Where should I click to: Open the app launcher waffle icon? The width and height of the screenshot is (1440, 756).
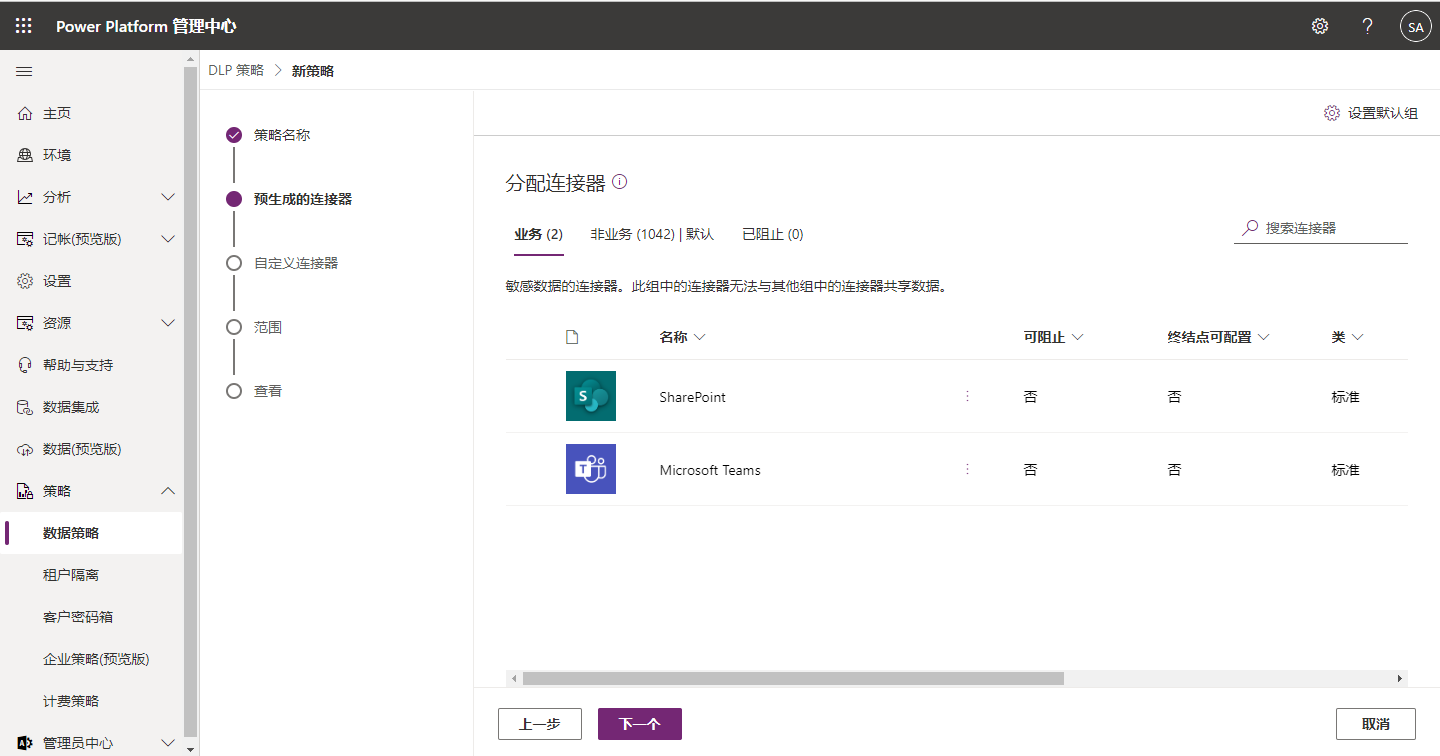[24, 26]
